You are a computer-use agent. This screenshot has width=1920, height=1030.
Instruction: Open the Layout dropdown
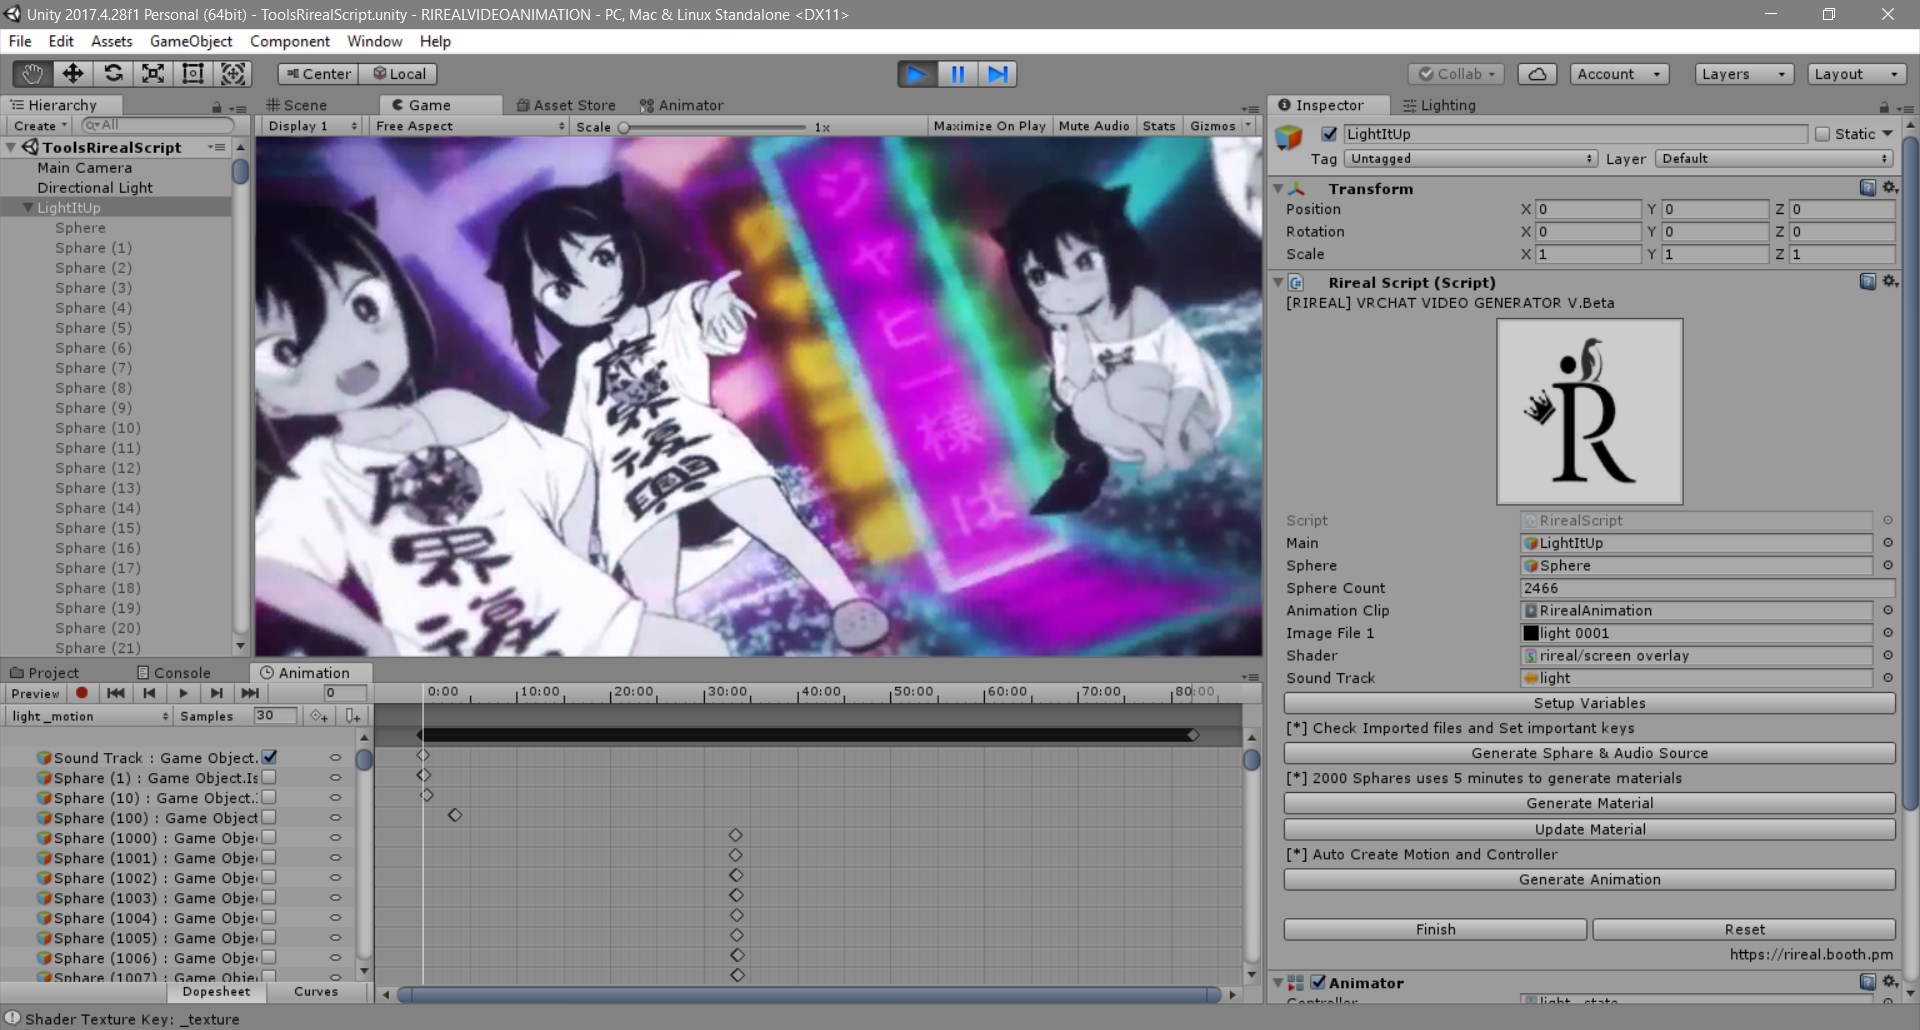1856,73
